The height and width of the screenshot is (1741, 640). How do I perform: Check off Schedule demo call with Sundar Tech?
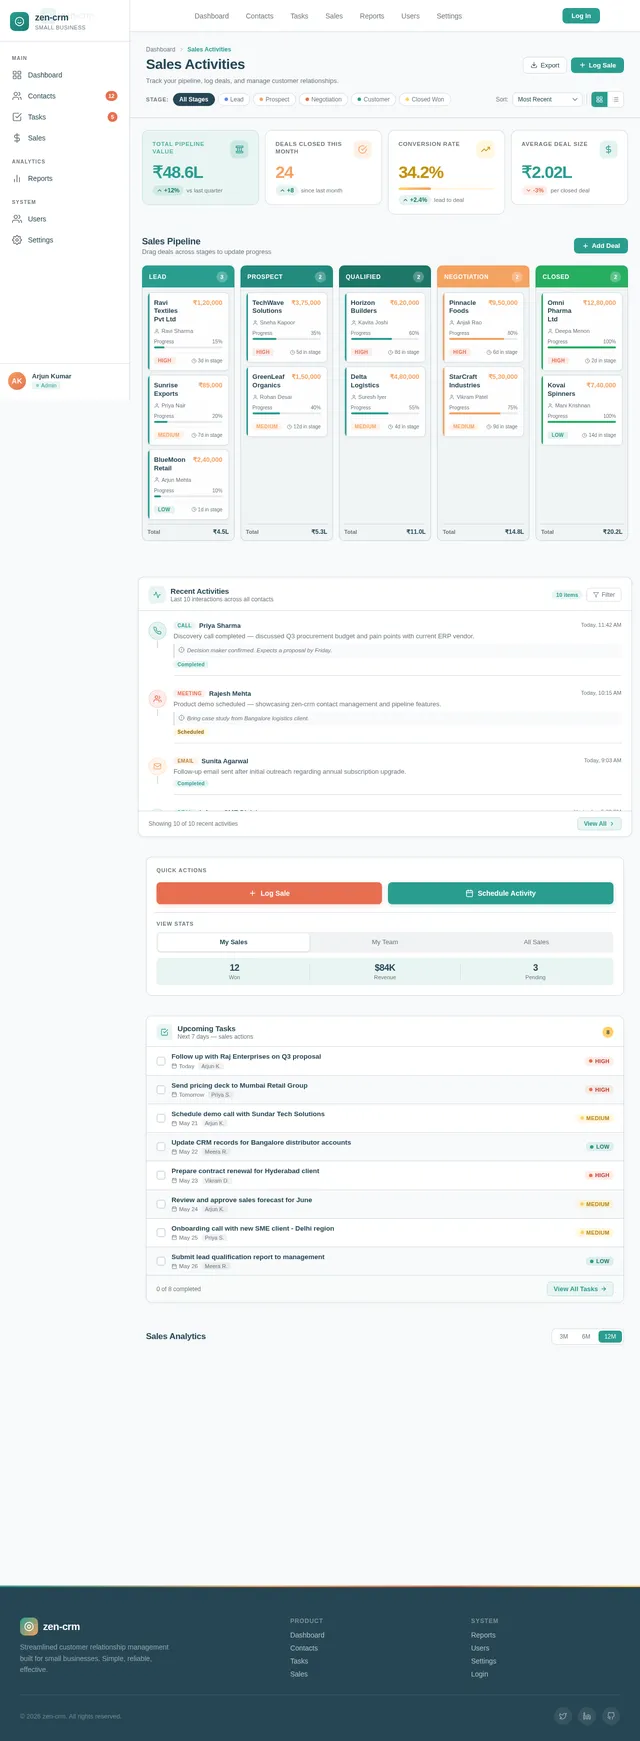point(161,1118)
